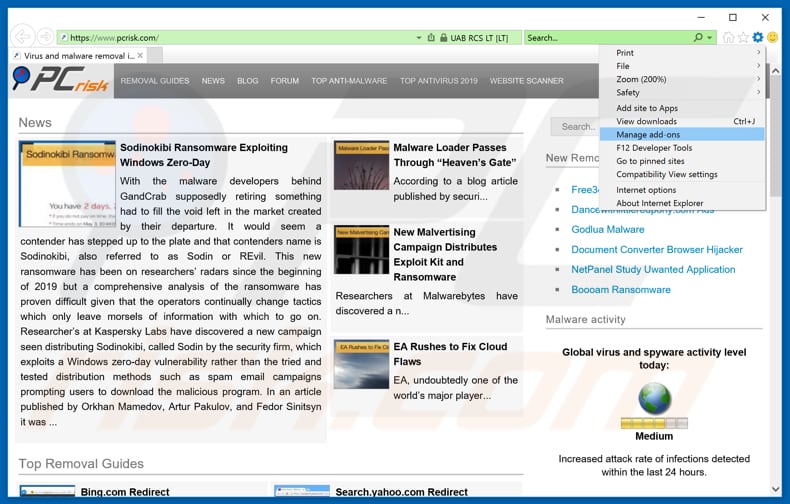790x504 pixels.
Task: Open Boooam Ransomware link
Action: [x=621, y=289]
